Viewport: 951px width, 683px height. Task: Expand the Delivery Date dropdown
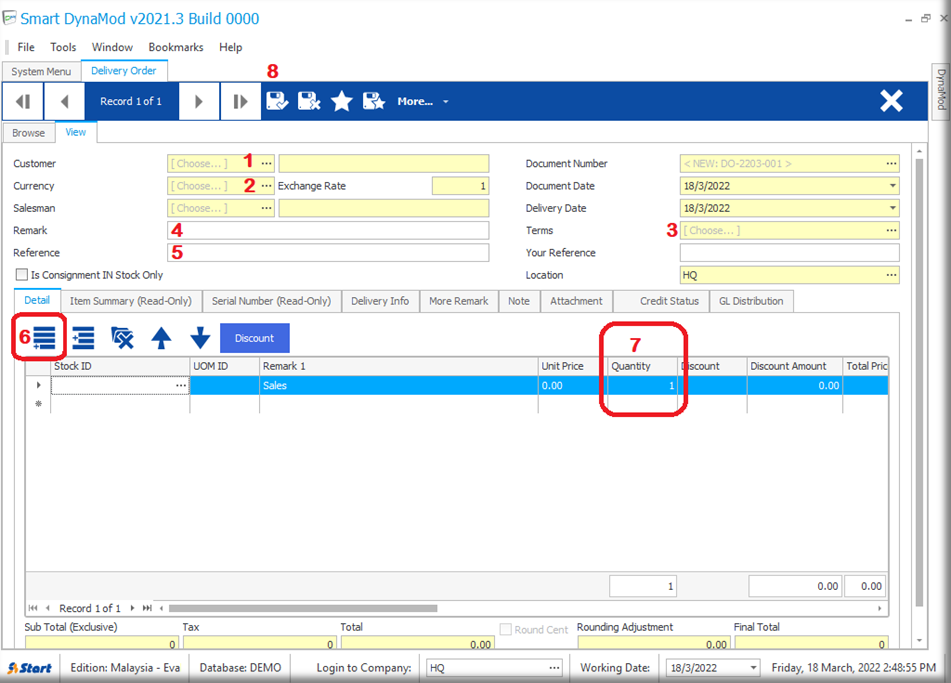(x=891, y=208)
